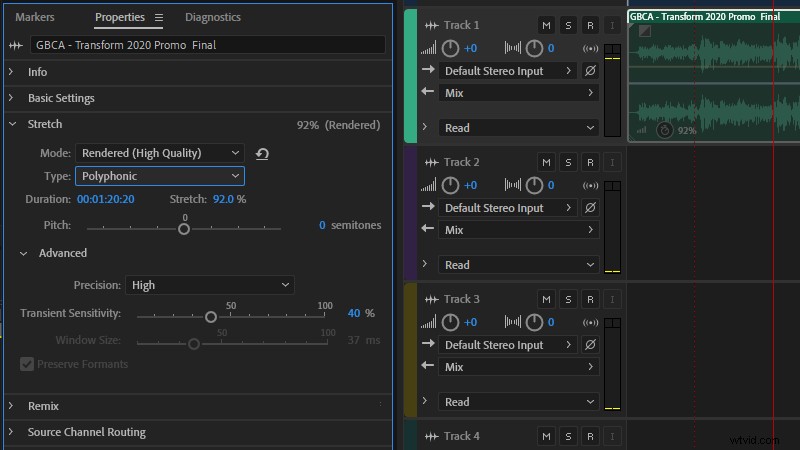Click the clip stretch stopwatch icon
Viewport: 800px width, 450px height.
665,130
